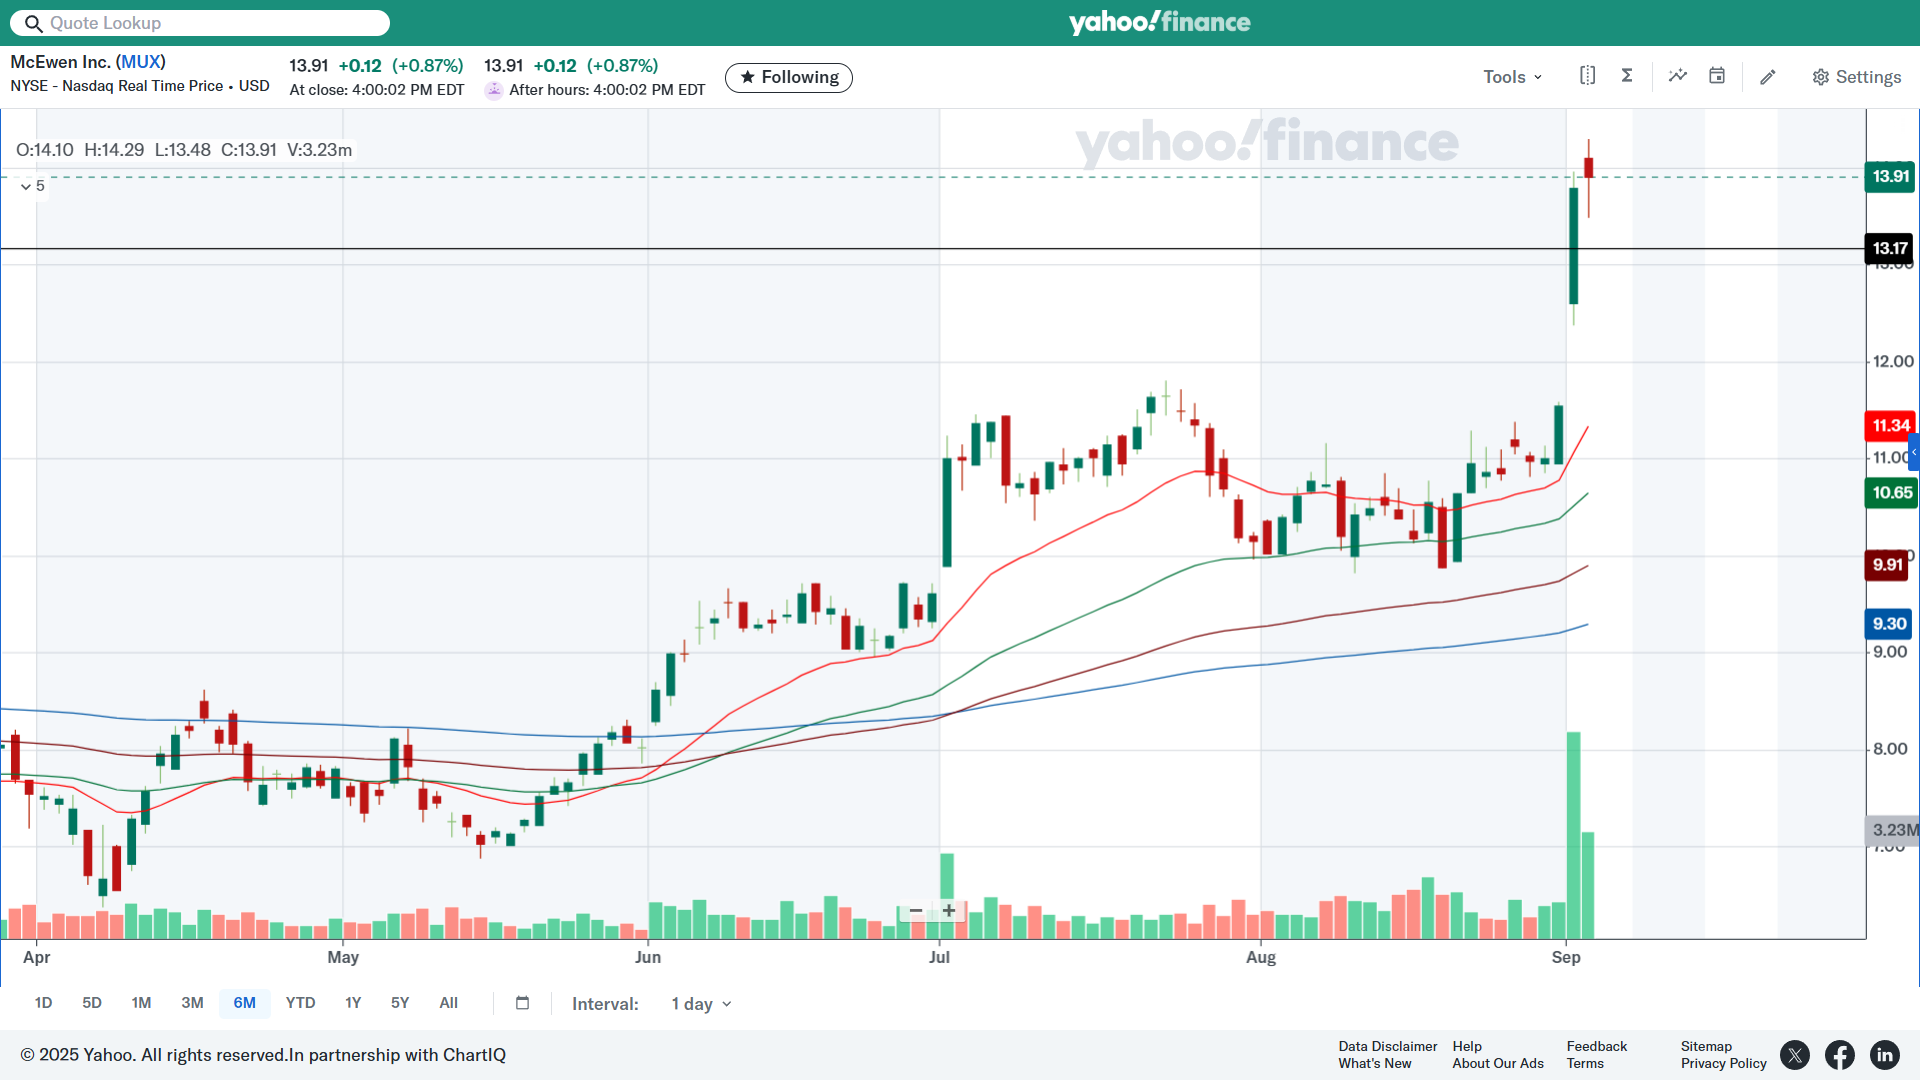Click the events calendar icon in toolbar

(x=1717, y=76)
